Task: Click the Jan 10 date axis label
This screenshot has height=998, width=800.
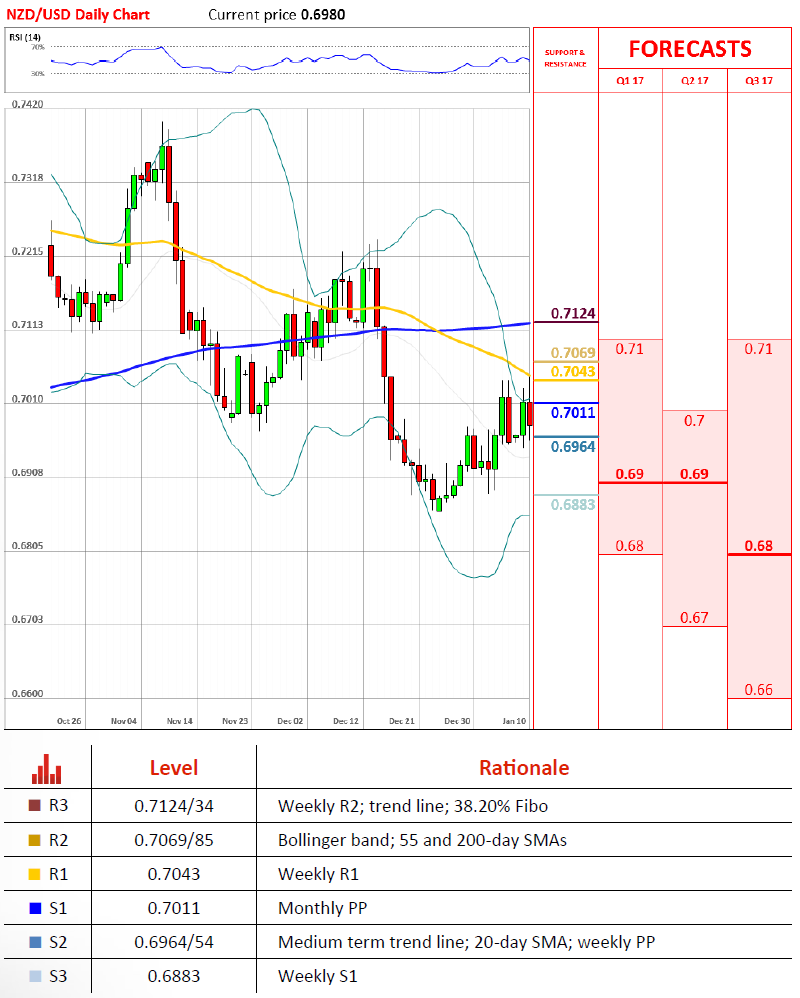Action: click(514, 721)
